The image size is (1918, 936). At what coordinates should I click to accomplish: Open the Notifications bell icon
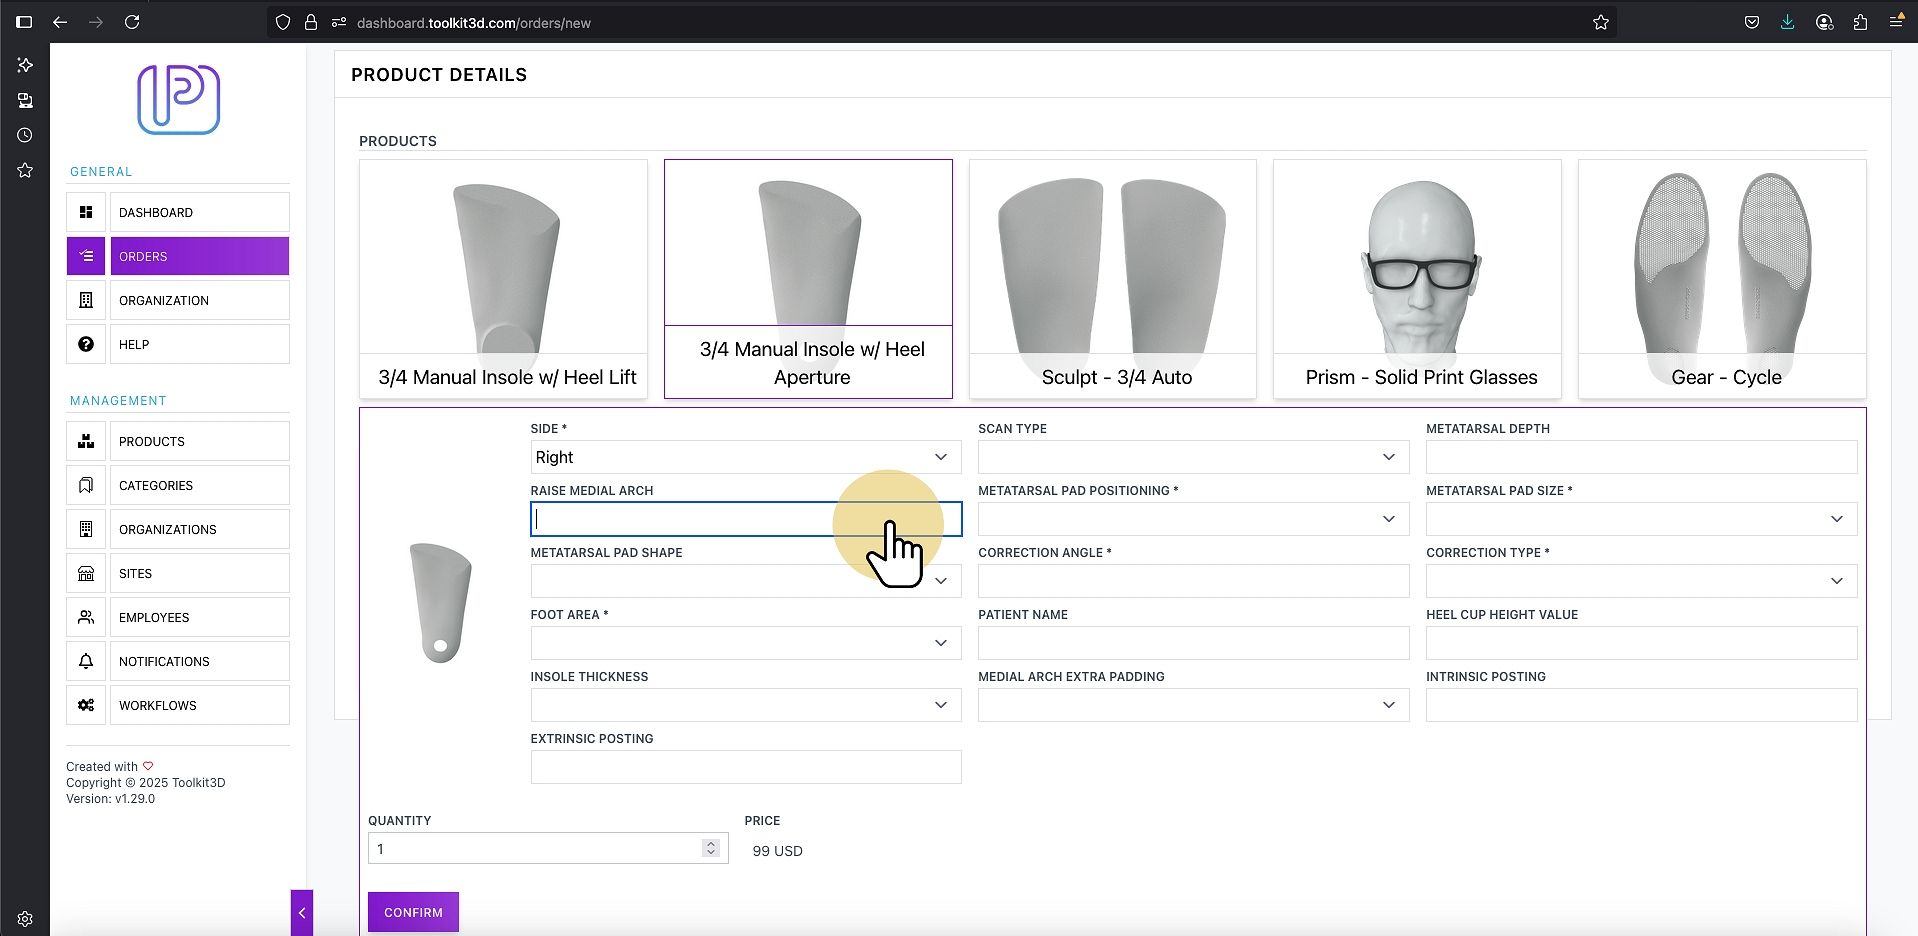tap(86, 661)
